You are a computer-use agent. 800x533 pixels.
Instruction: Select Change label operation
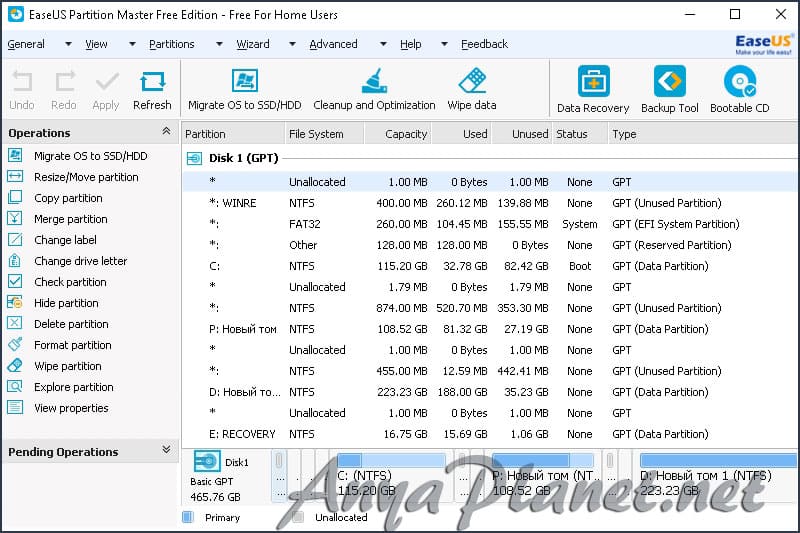pos(65,240)
